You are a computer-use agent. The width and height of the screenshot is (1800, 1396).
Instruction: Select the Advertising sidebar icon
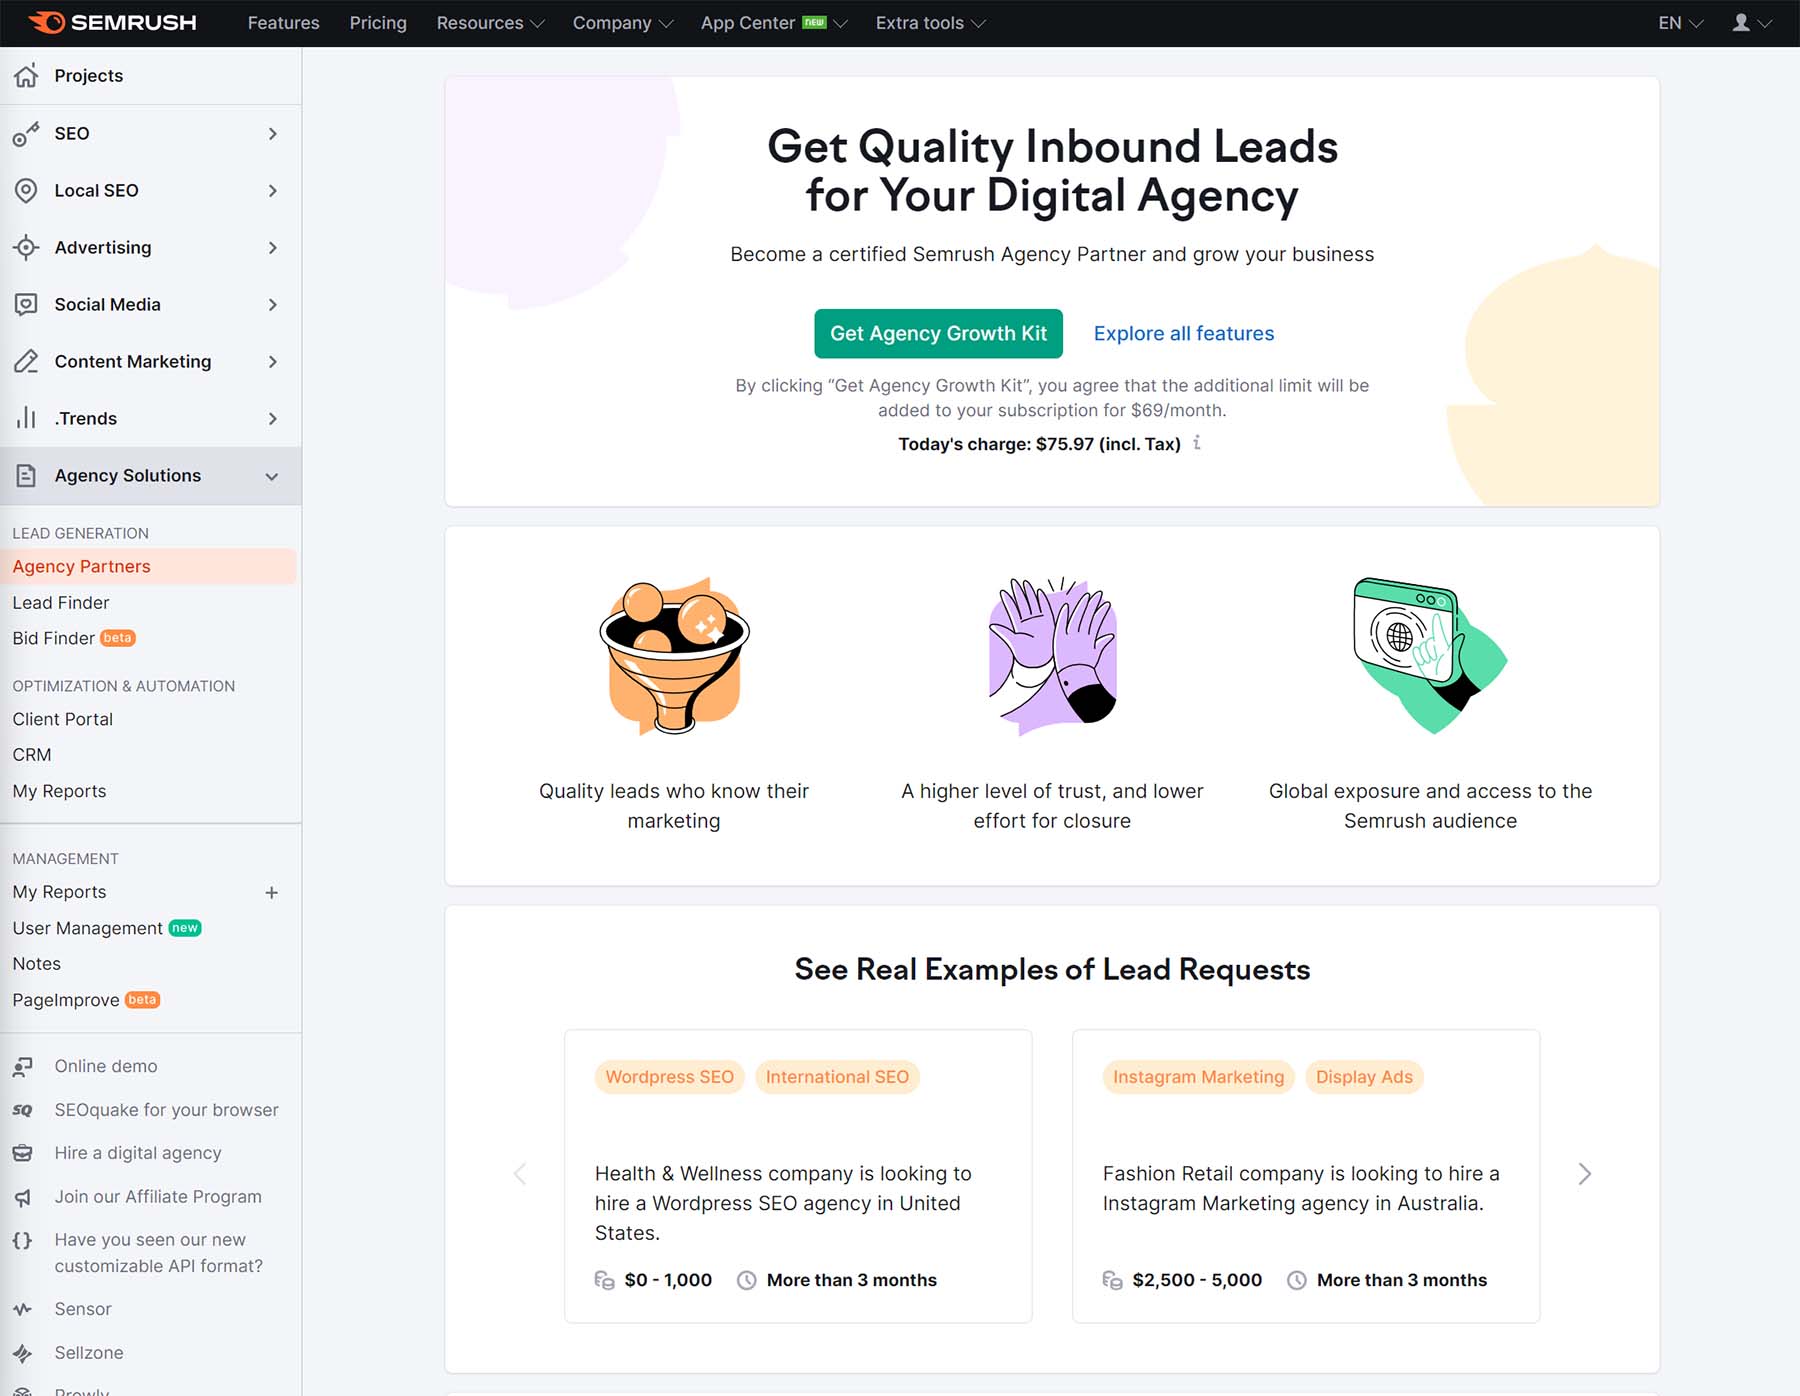point(27,247)
